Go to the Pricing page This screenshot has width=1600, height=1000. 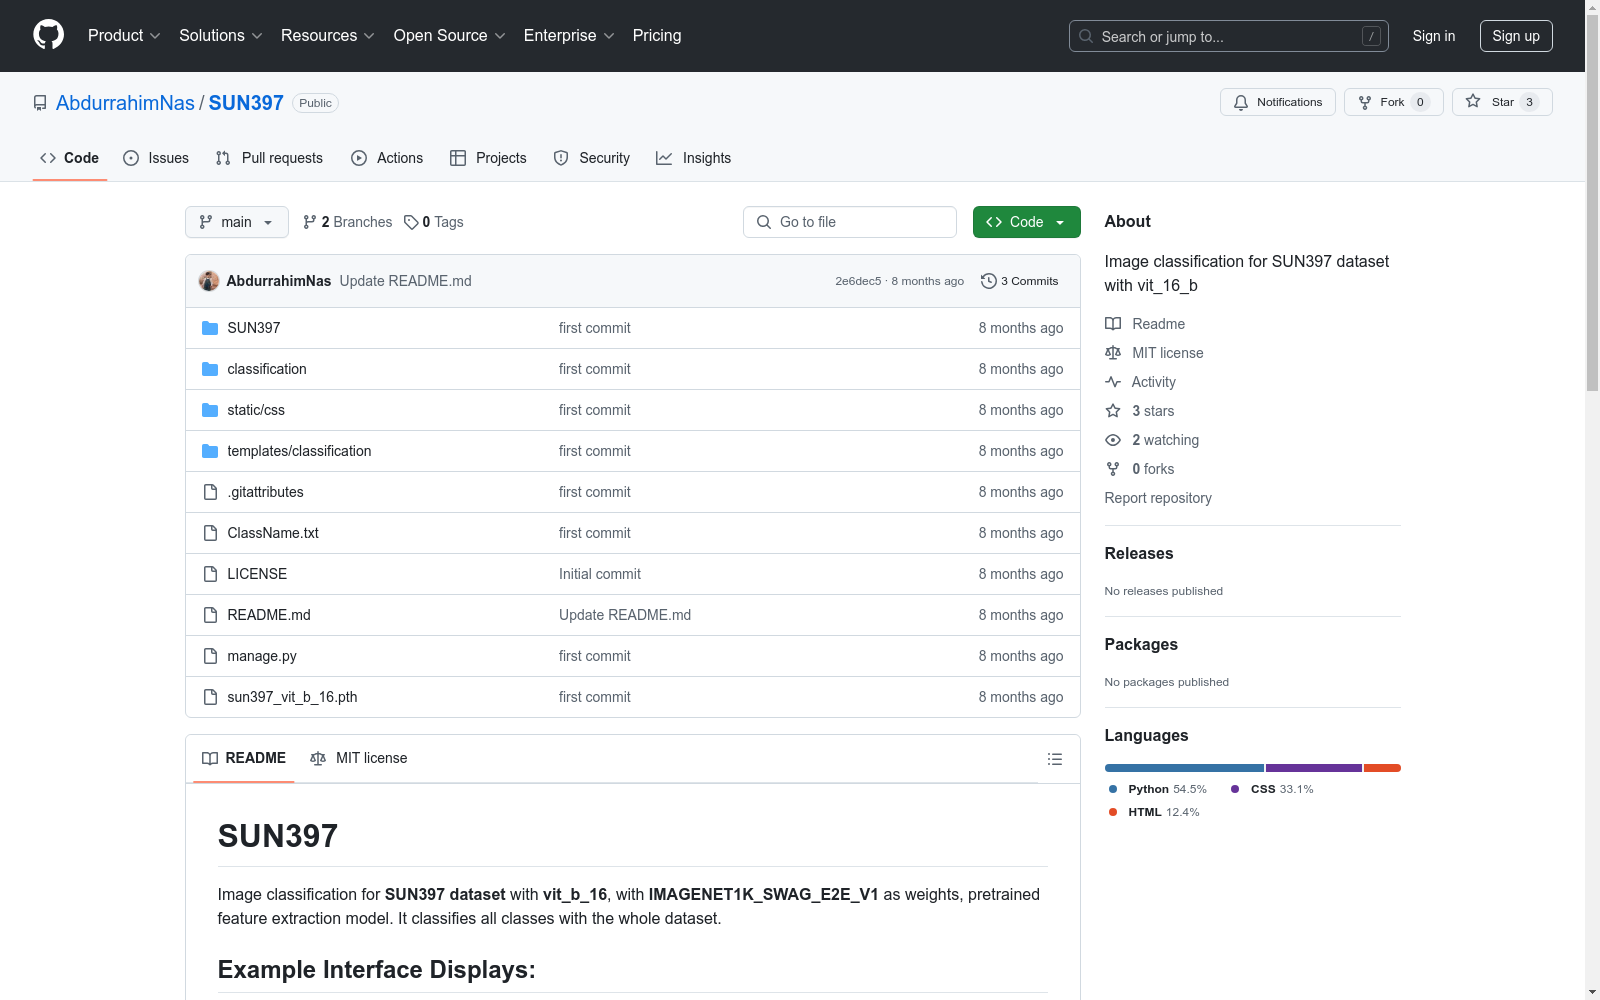[x=657, y=36]
